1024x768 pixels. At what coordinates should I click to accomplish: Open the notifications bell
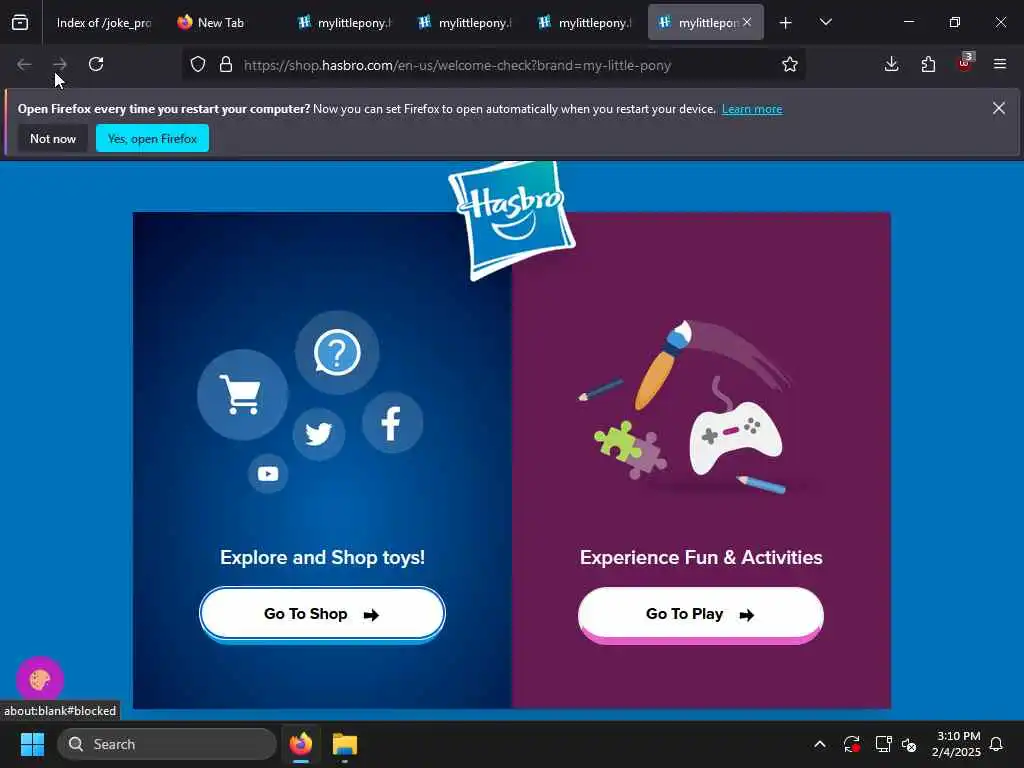(996, 744)
